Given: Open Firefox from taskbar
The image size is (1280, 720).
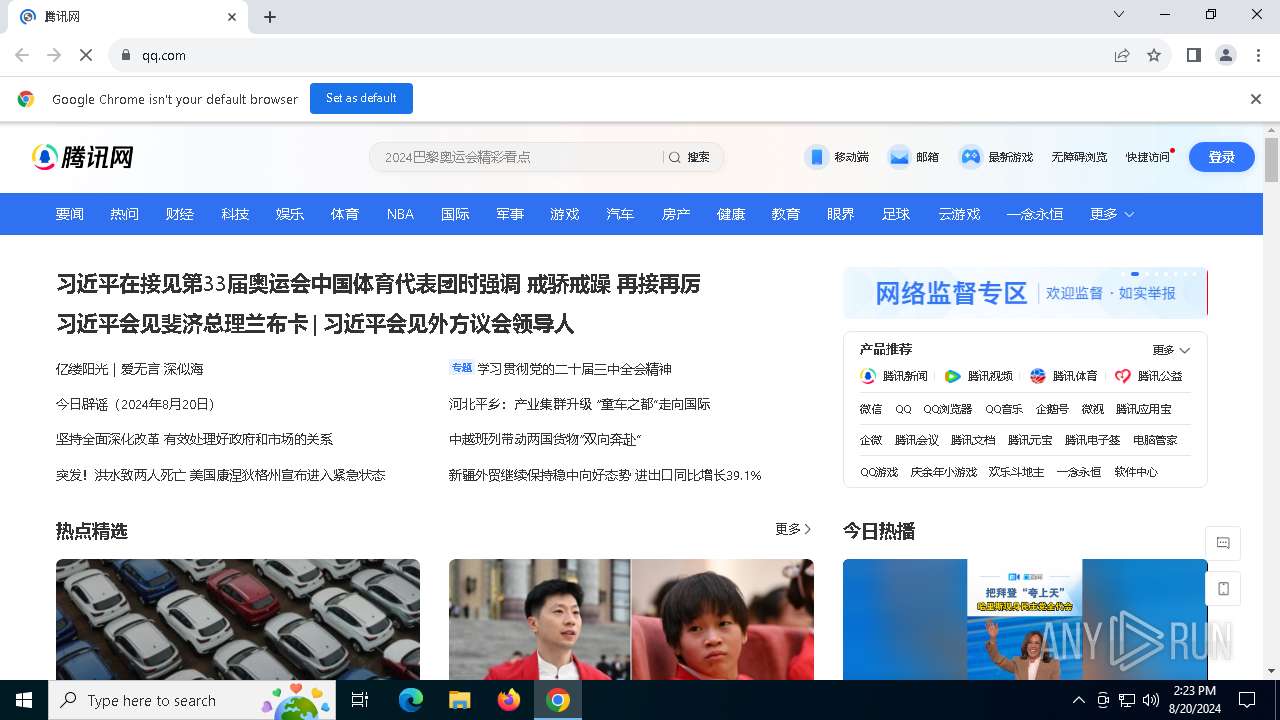Looking at the screenshot, I should pyautogui.click(x=509, y=700).
